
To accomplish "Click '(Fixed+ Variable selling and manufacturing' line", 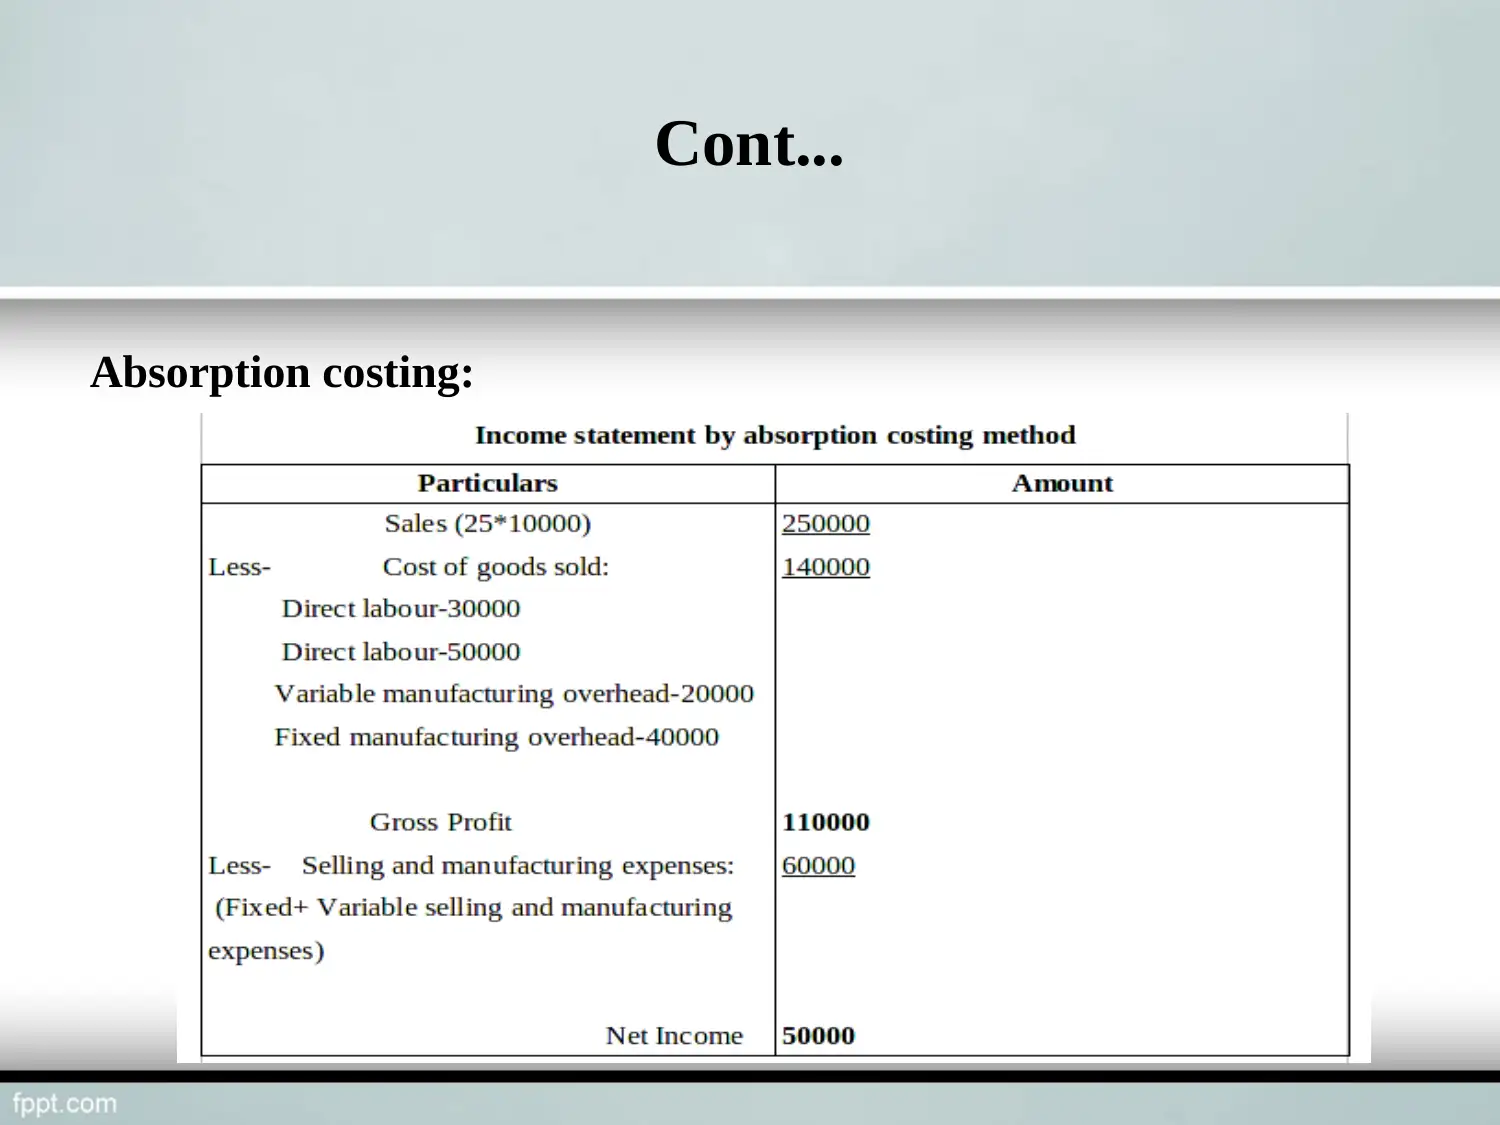I will (x=474, y=908).
